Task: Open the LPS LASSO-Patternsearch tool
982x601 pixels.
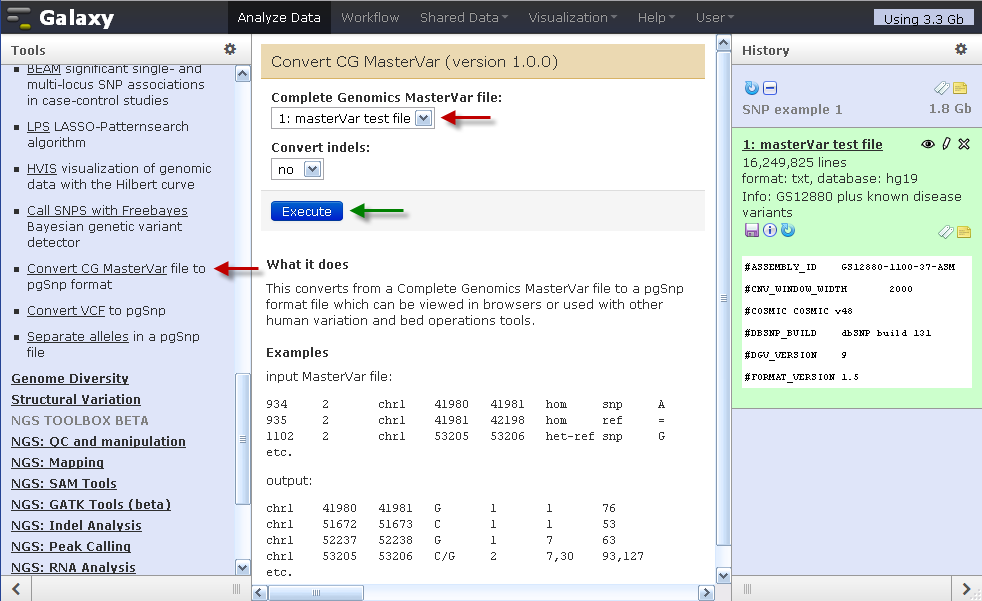Action: click(38, 126)
